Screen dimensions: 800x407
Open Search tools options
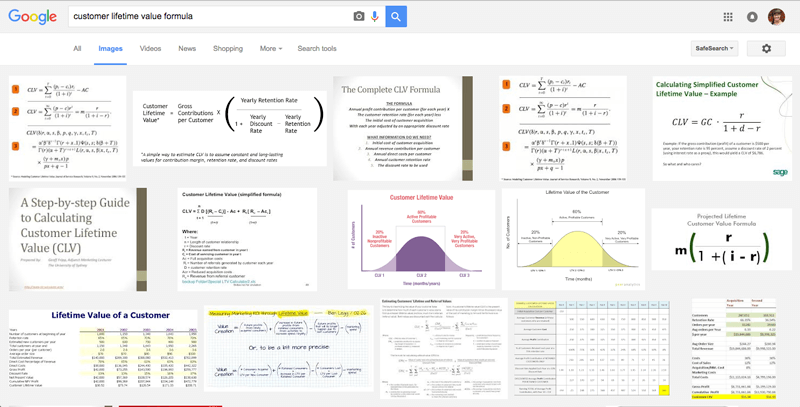pos(317,48)
